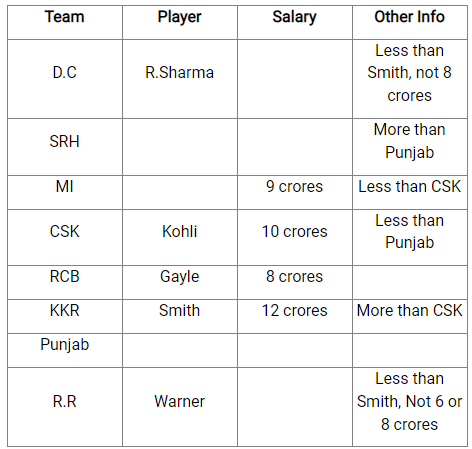Click the empty player cell for MI

pyautogui.click(x=180, y=193)
